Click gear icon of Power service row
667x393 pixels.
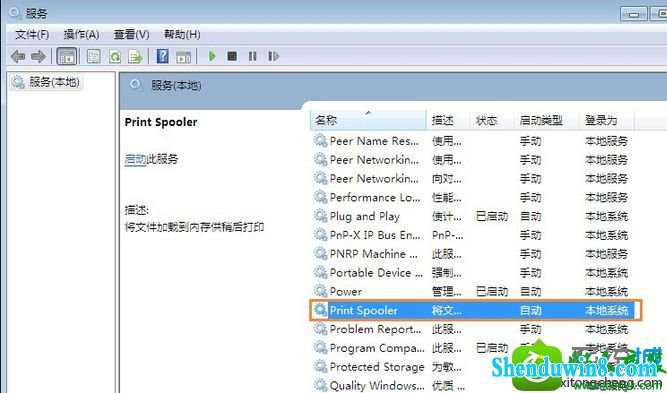point(320,291)
